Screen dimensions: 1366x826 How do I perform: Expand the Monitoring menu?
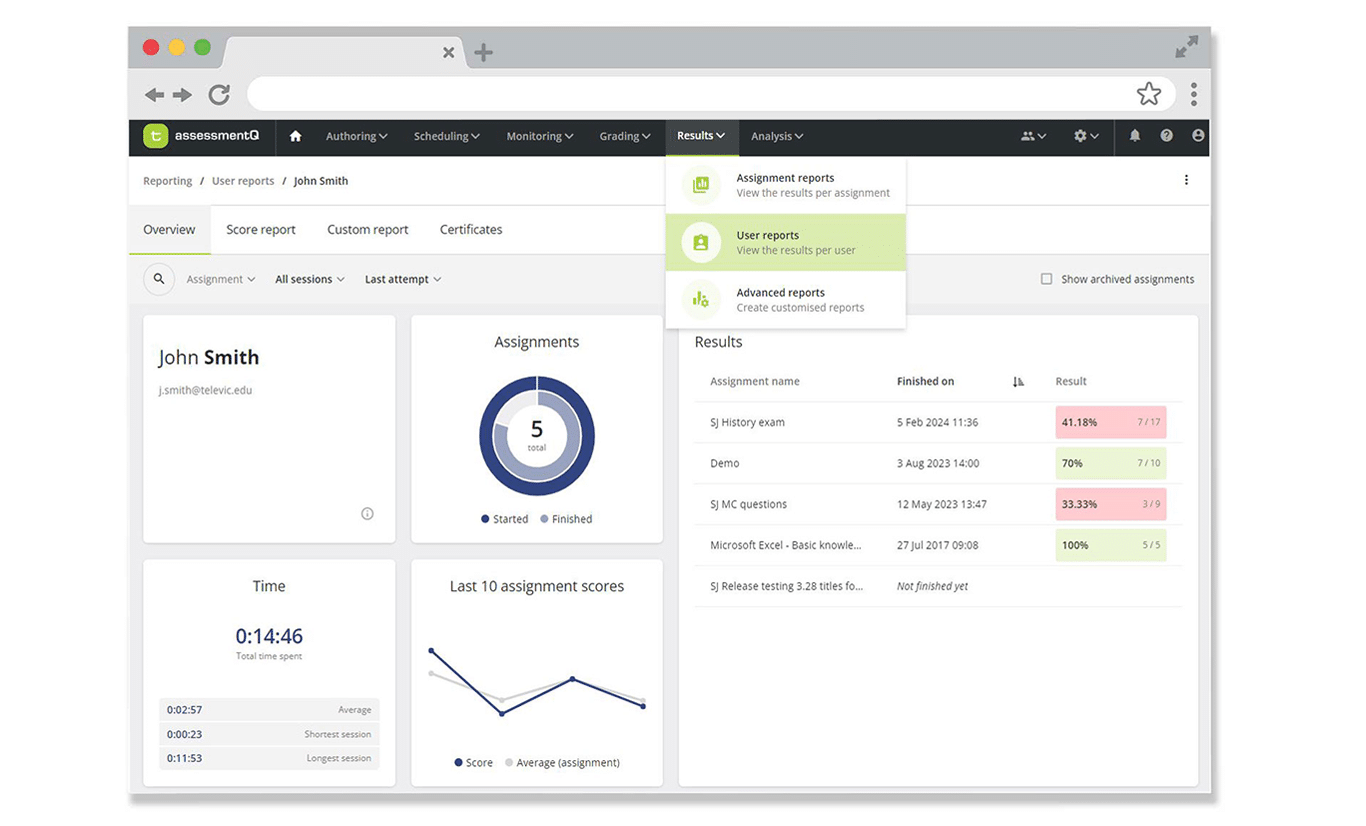tap(540, 136)
